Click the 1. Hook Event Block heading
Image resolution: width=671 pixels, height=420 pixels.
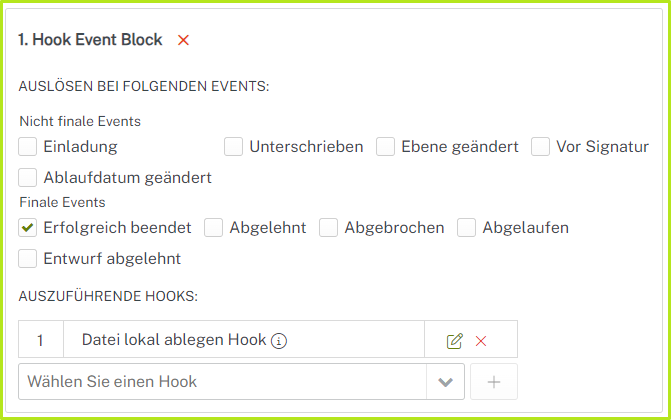[x=90, y=40]
